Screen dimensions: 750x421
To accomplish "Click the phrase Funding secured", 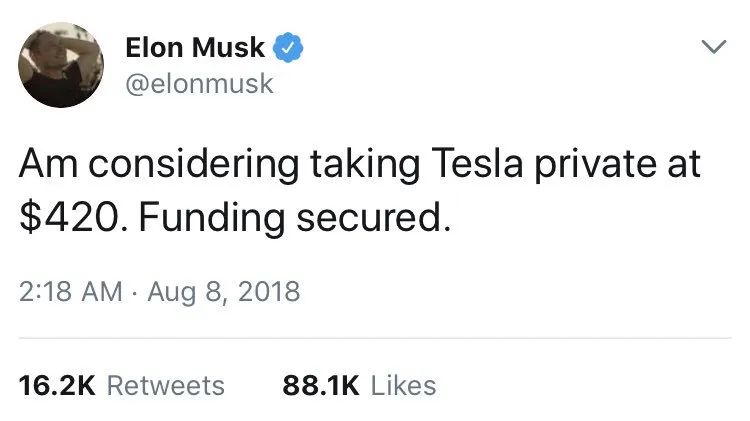I will click(295, 217).
